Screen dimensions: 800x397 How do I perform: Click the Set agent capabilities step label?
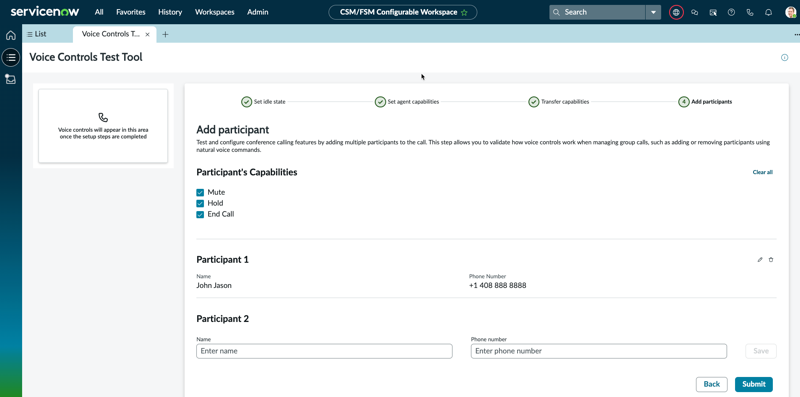pos(413,102)
